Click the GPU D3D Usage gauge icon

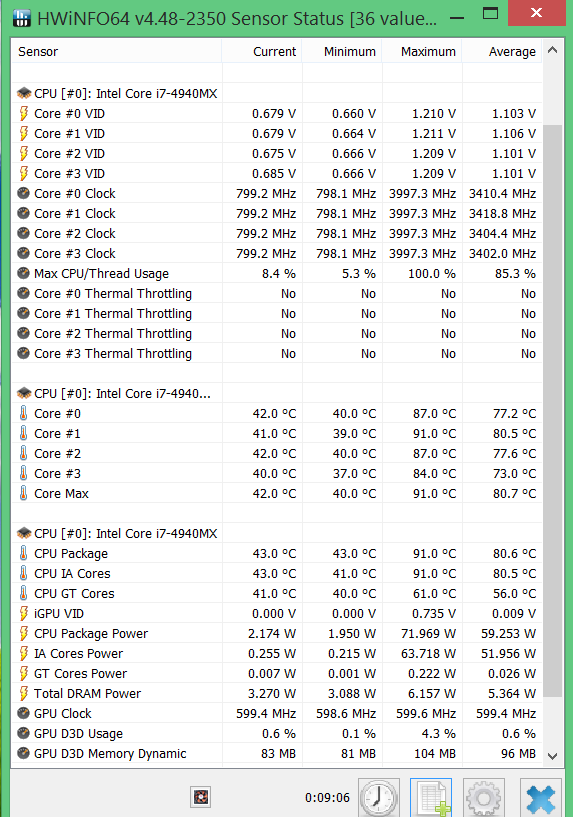23,733
